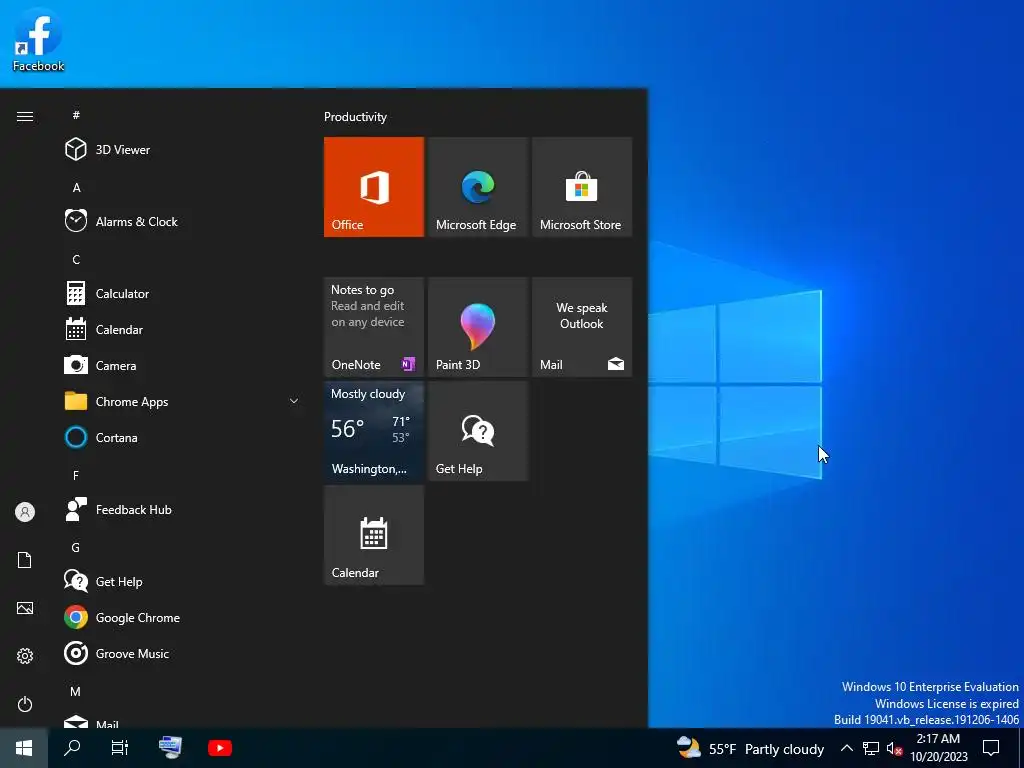The image size is (1024, 768).
Task: Open Groove Music
Action: (x=182, y=653)
